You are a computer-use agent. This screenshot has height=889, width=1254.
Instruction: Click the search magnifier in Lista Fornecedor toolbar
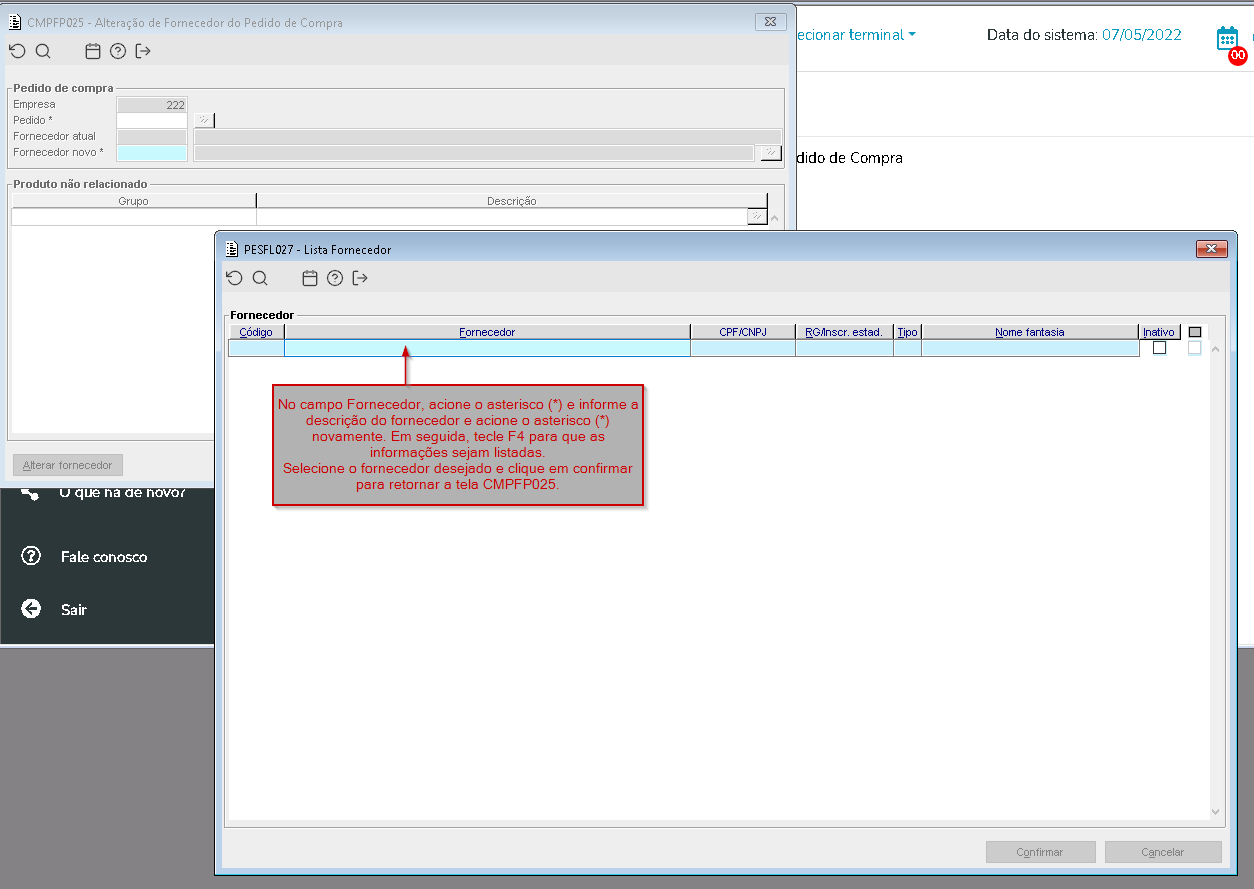coord(260,279)
